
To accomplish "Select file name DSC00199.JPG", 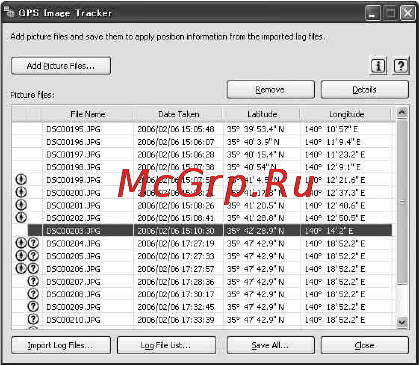I will pyautogui.click(x=73, y=180).
